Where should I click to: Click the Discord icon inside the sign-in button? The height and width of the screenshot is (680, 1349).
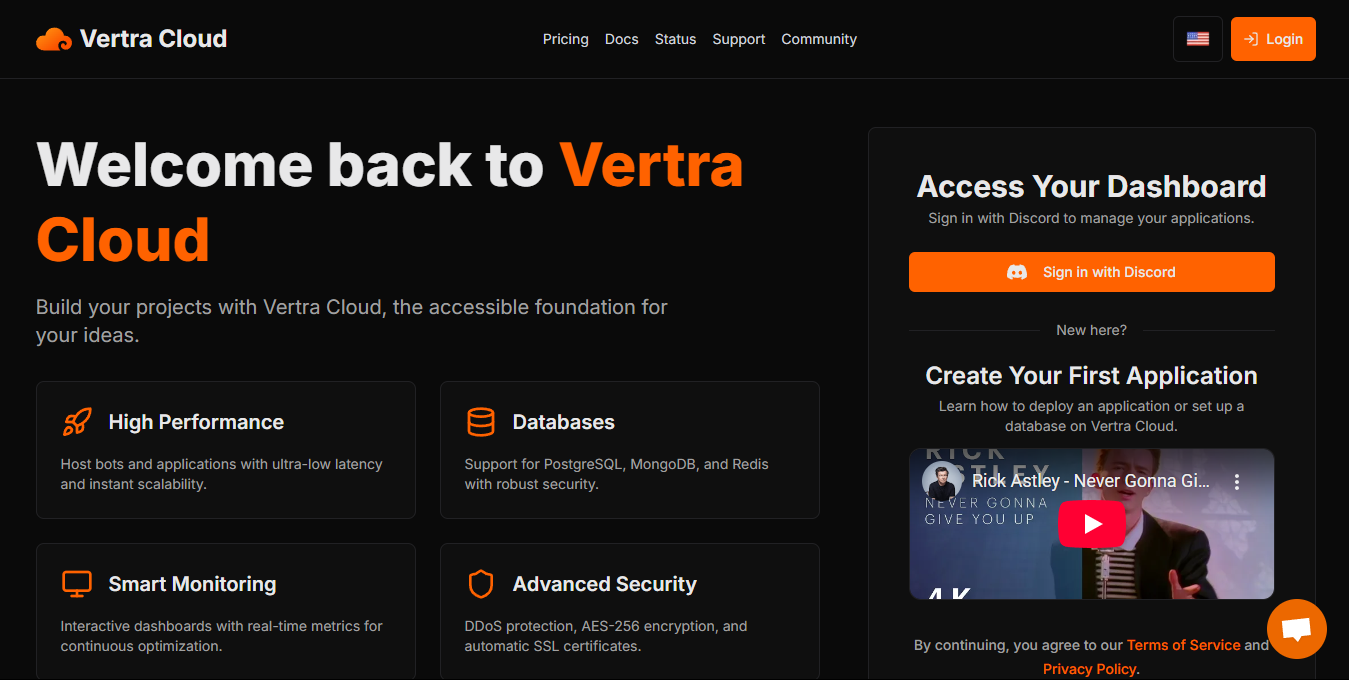tap(1017, 271)
